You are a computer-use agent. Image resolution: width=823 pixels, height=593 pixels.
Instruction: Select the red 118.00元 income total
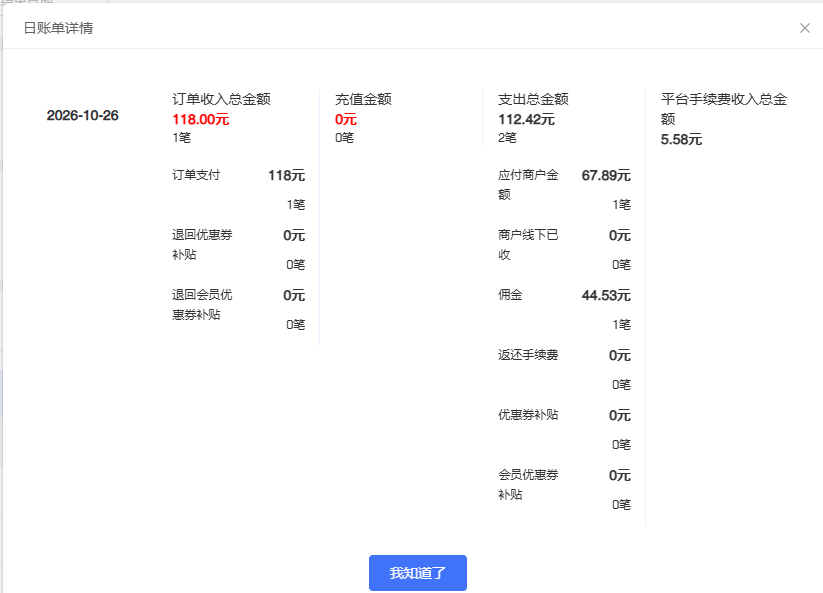pos(201,119)
